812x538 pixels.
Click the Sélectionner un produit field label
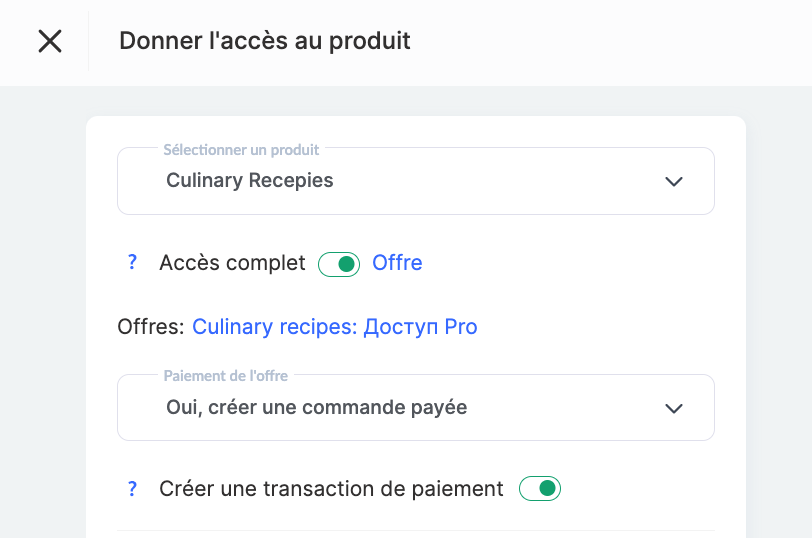[241, 150]
